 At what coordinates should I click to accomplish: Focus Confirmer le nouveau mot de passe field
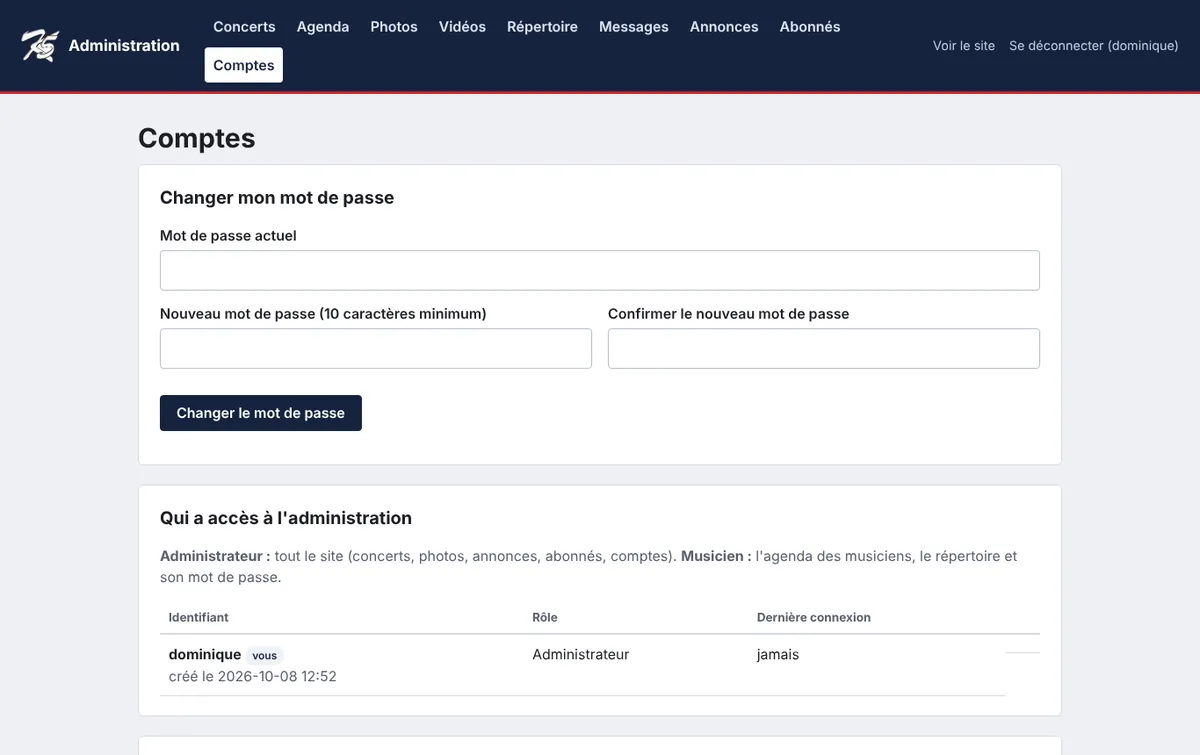(824, 348)
